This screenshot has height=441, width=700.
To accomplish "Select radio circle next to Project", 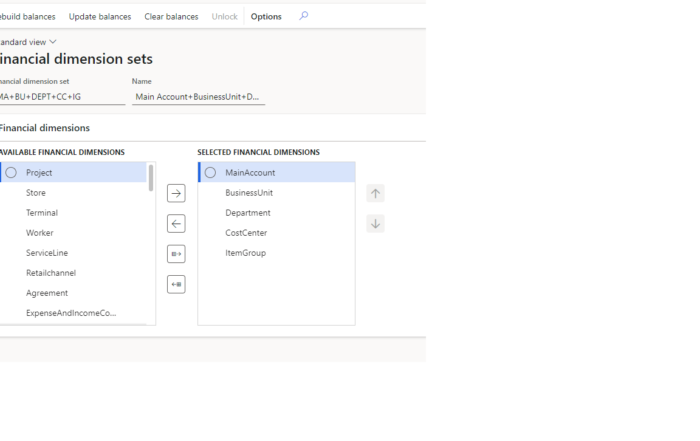I will point(11,172).
